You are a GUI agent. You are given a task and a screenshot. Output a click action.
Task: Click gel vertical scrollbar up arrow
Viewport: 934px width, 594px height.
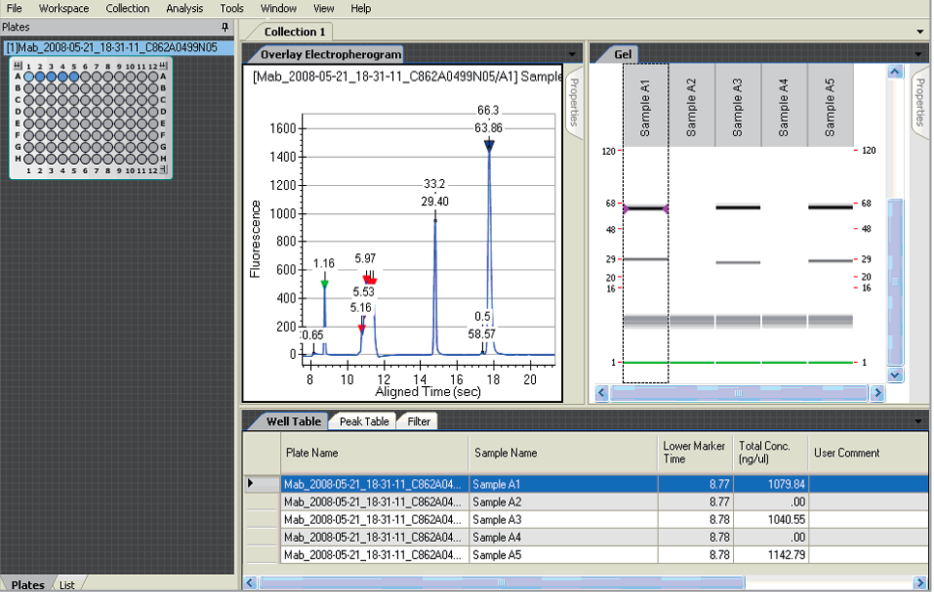tap(895, 72)
